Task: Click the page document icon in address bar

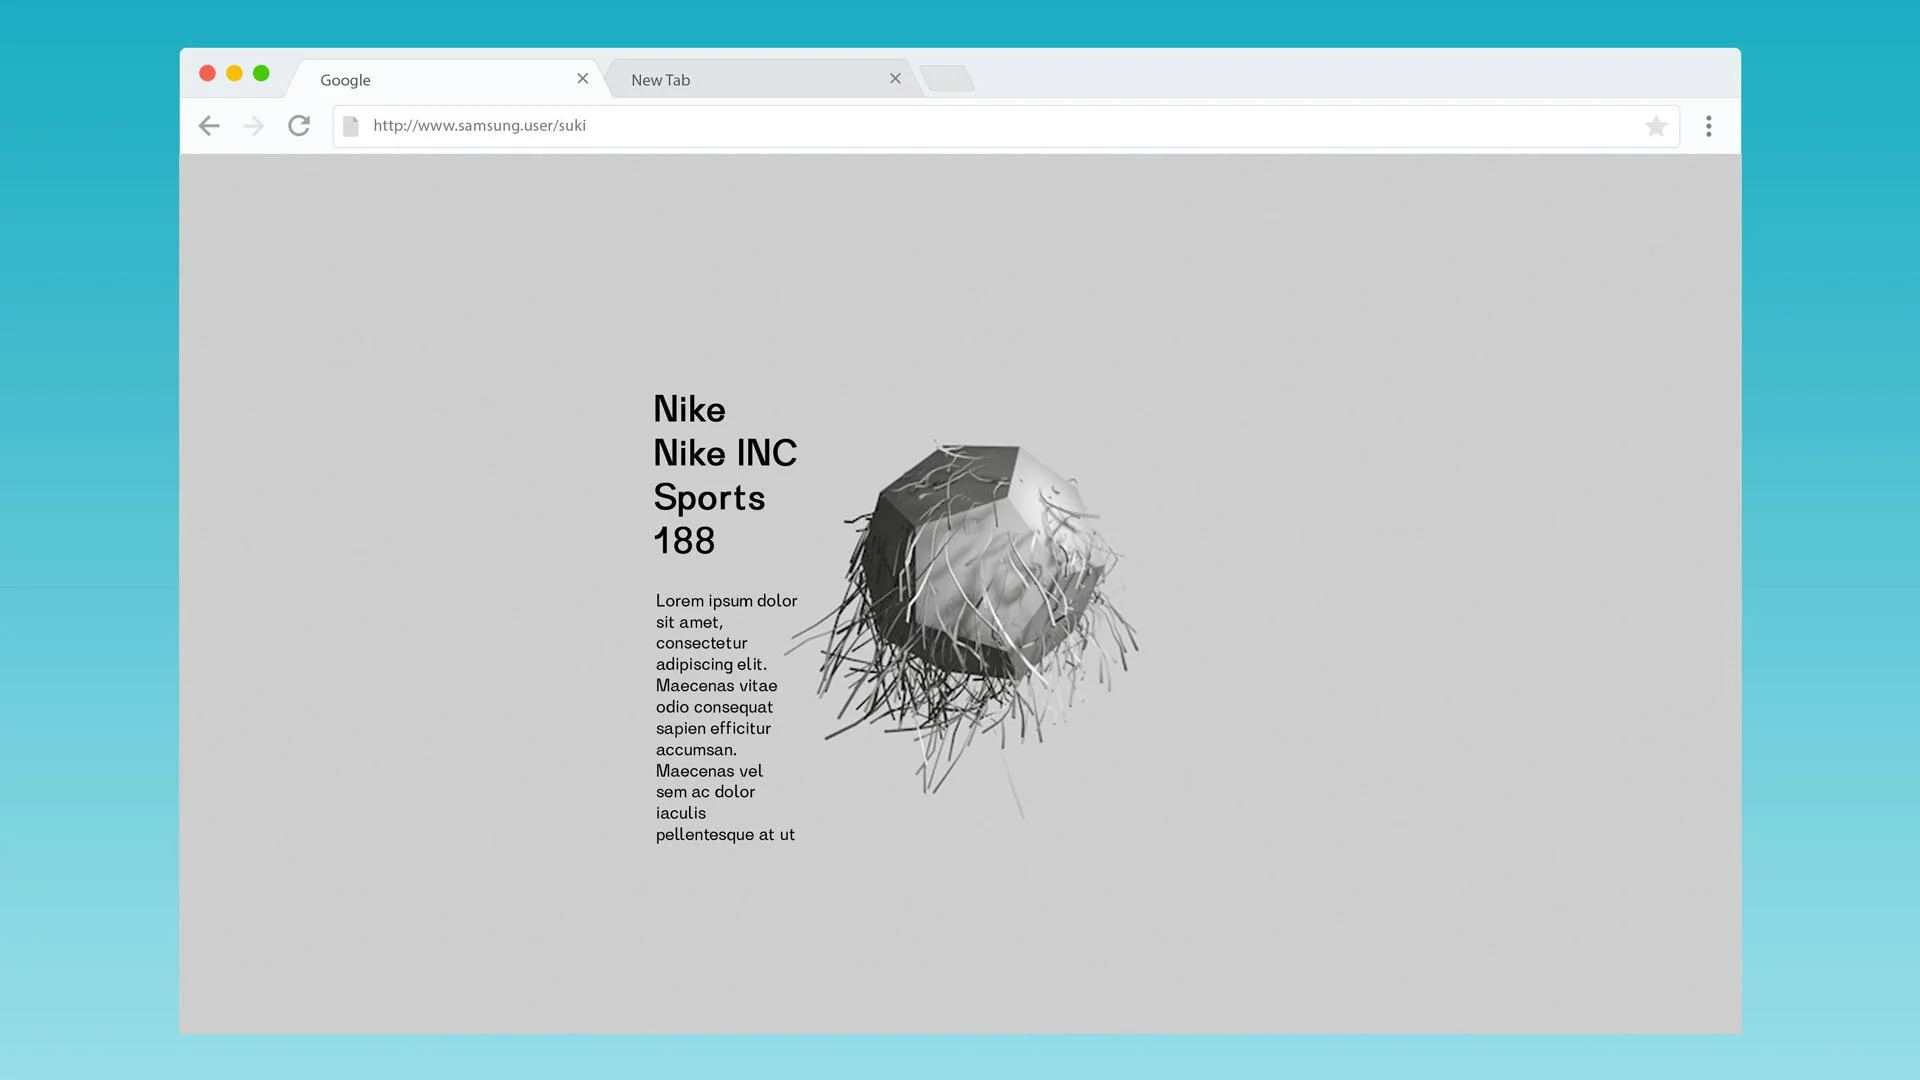Action: click(x=351, y=126)
